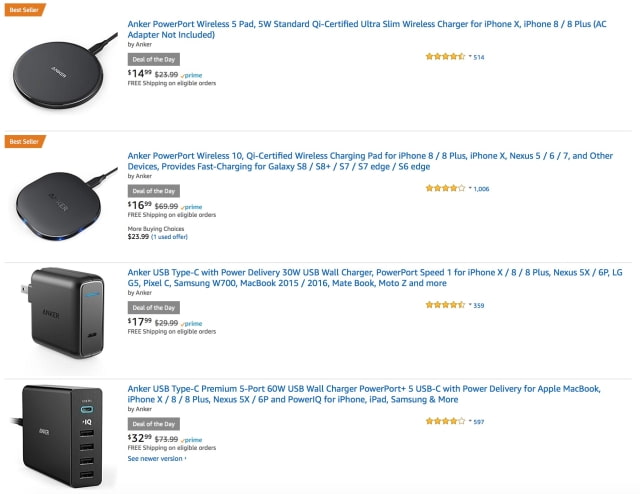Expand rating dropdown arrow next to 359
640x494 pixels.
tap(470, 305)
